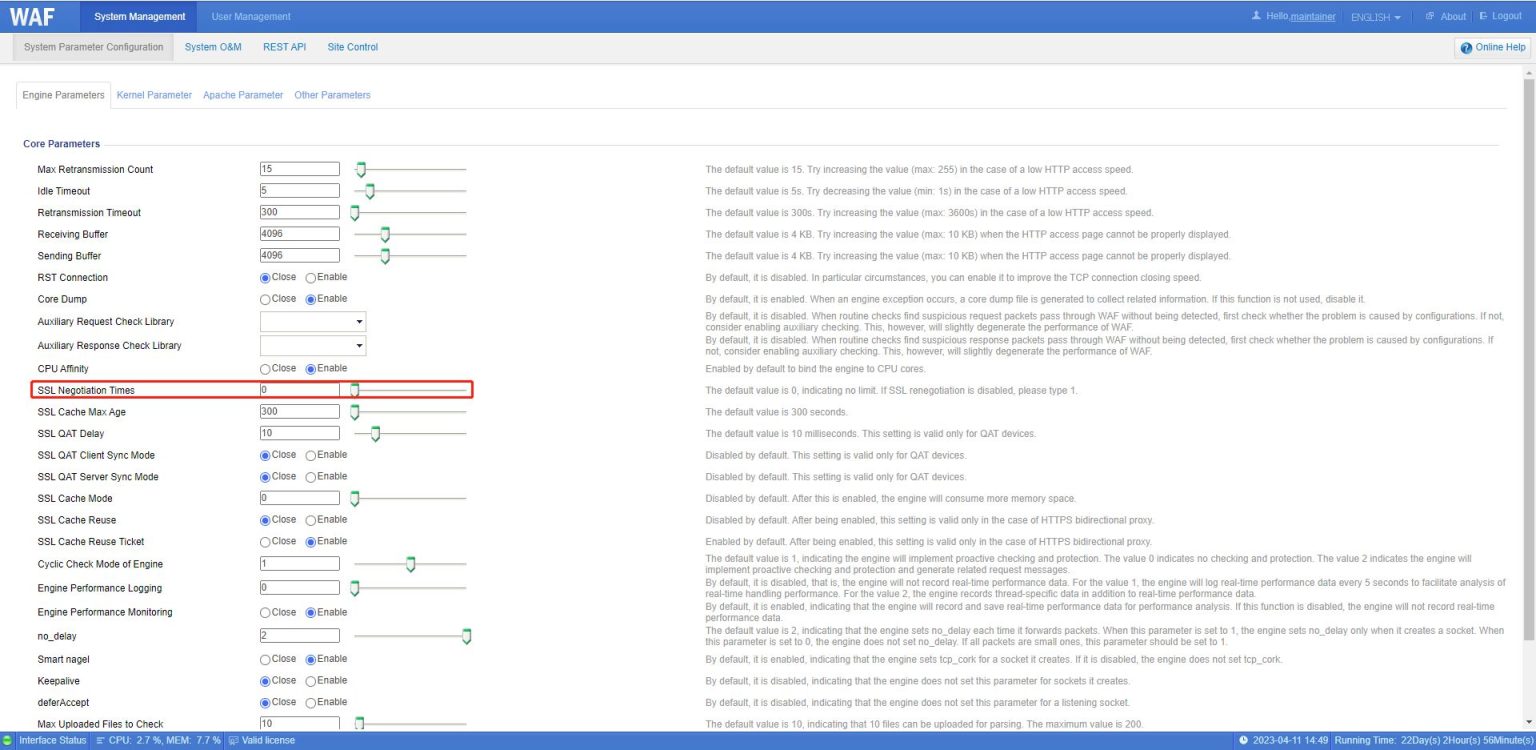This screenshot has height=750, width=1536.
Task: Enable the CPU Affinity option
Action: coord(309,368)
